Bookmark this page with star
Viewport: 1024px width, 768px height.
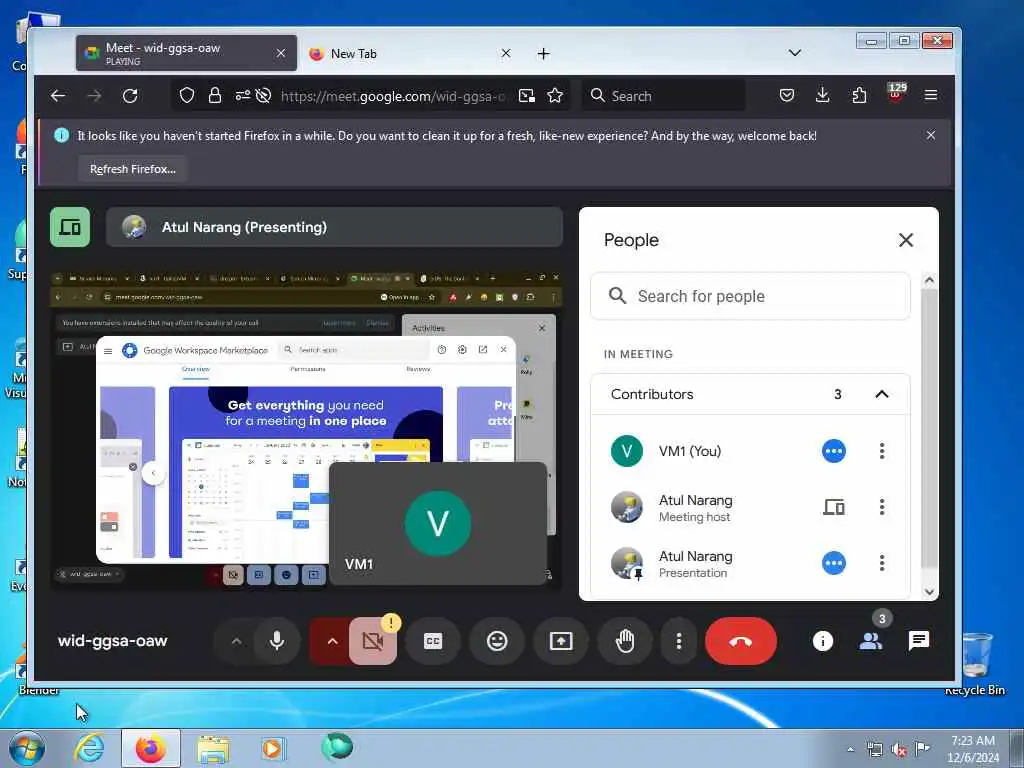point(555,96)
